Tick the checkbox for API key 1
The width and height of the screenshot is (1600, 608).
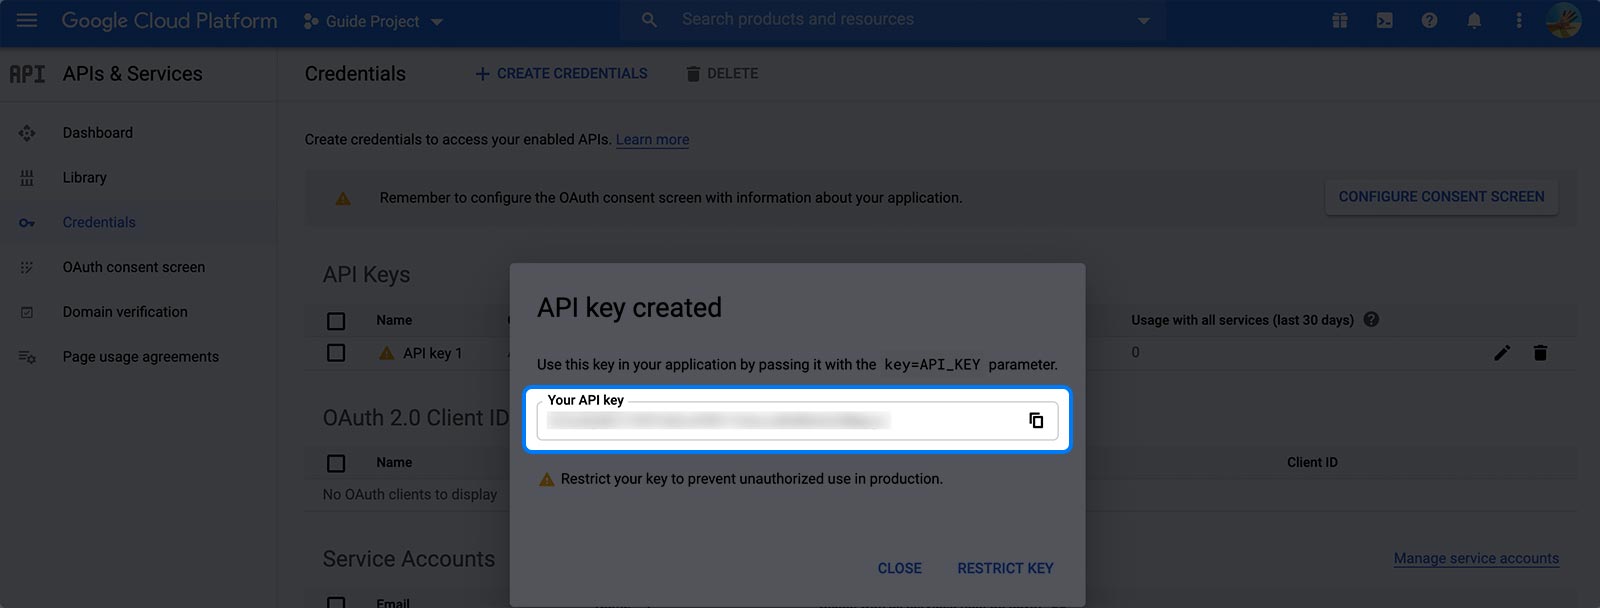click(x=336, y=353)
